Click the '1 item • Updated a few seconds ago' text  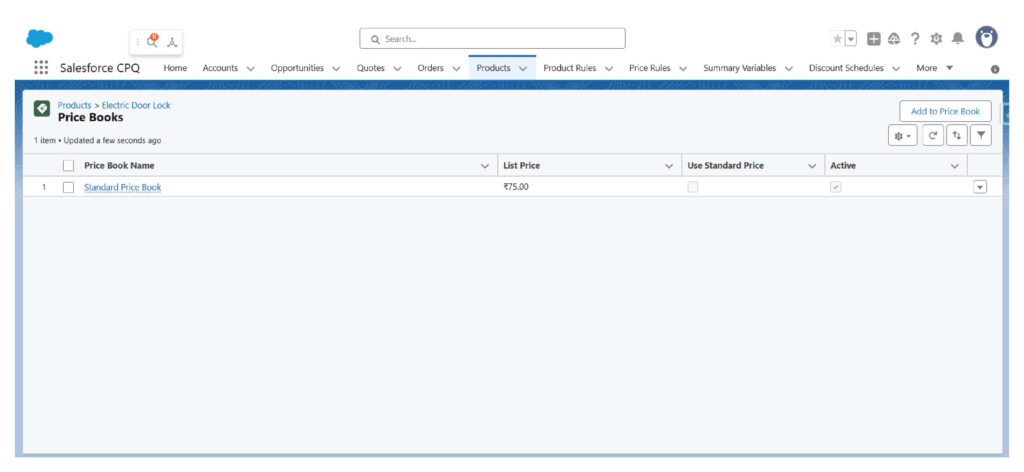[97, 140]
